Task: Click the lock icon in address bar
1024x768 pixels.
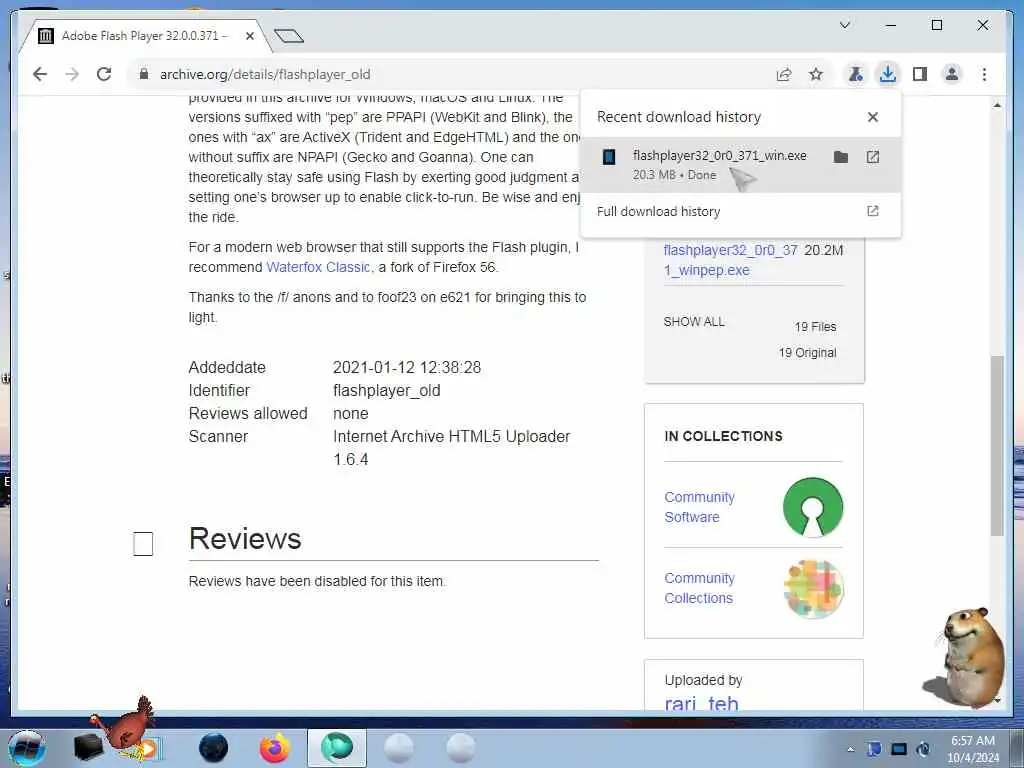Action: (x=144, y=74)
